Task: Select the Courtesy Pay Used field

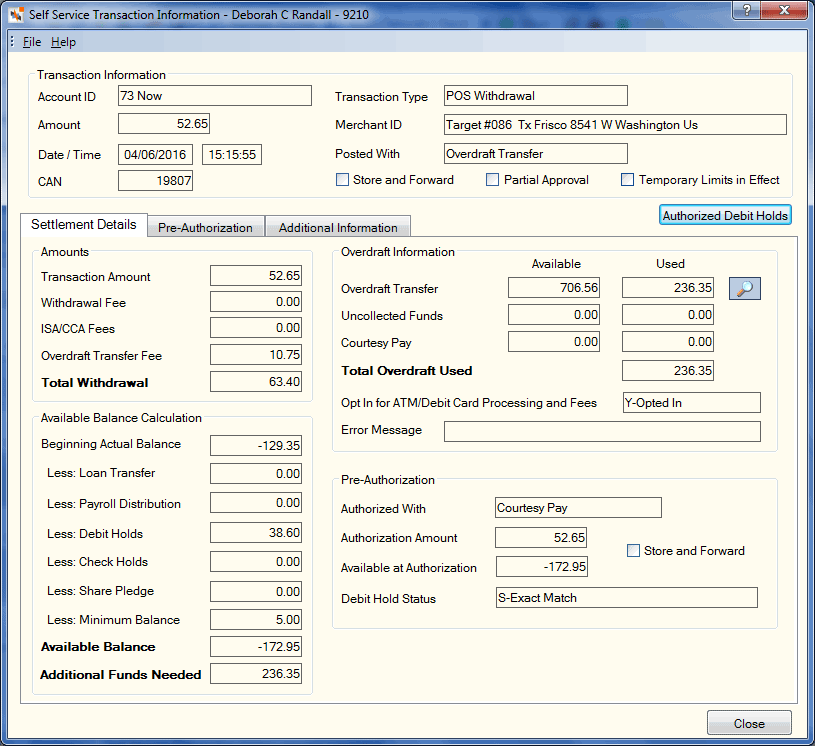Action: pyautogui.click(x=668, y=342)
